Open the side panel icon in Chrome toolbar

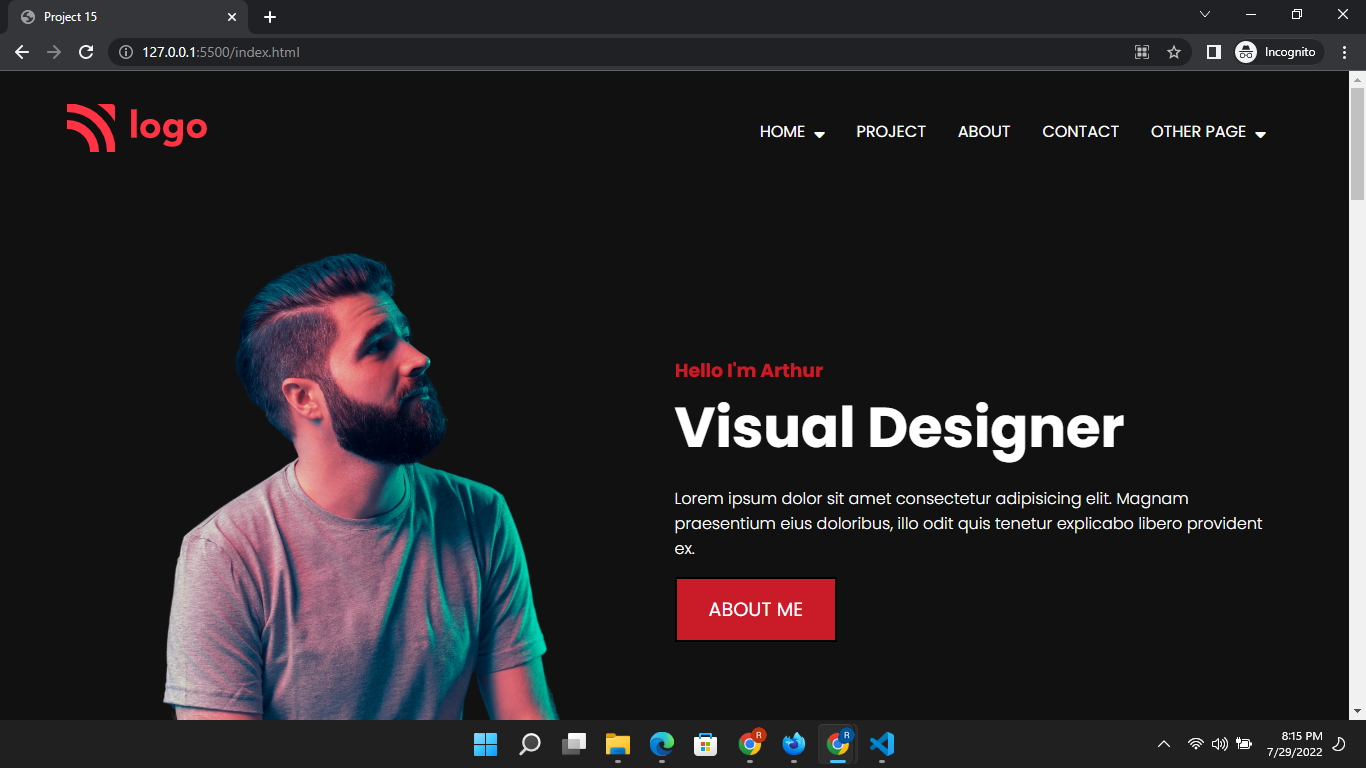click(1213, 52)
